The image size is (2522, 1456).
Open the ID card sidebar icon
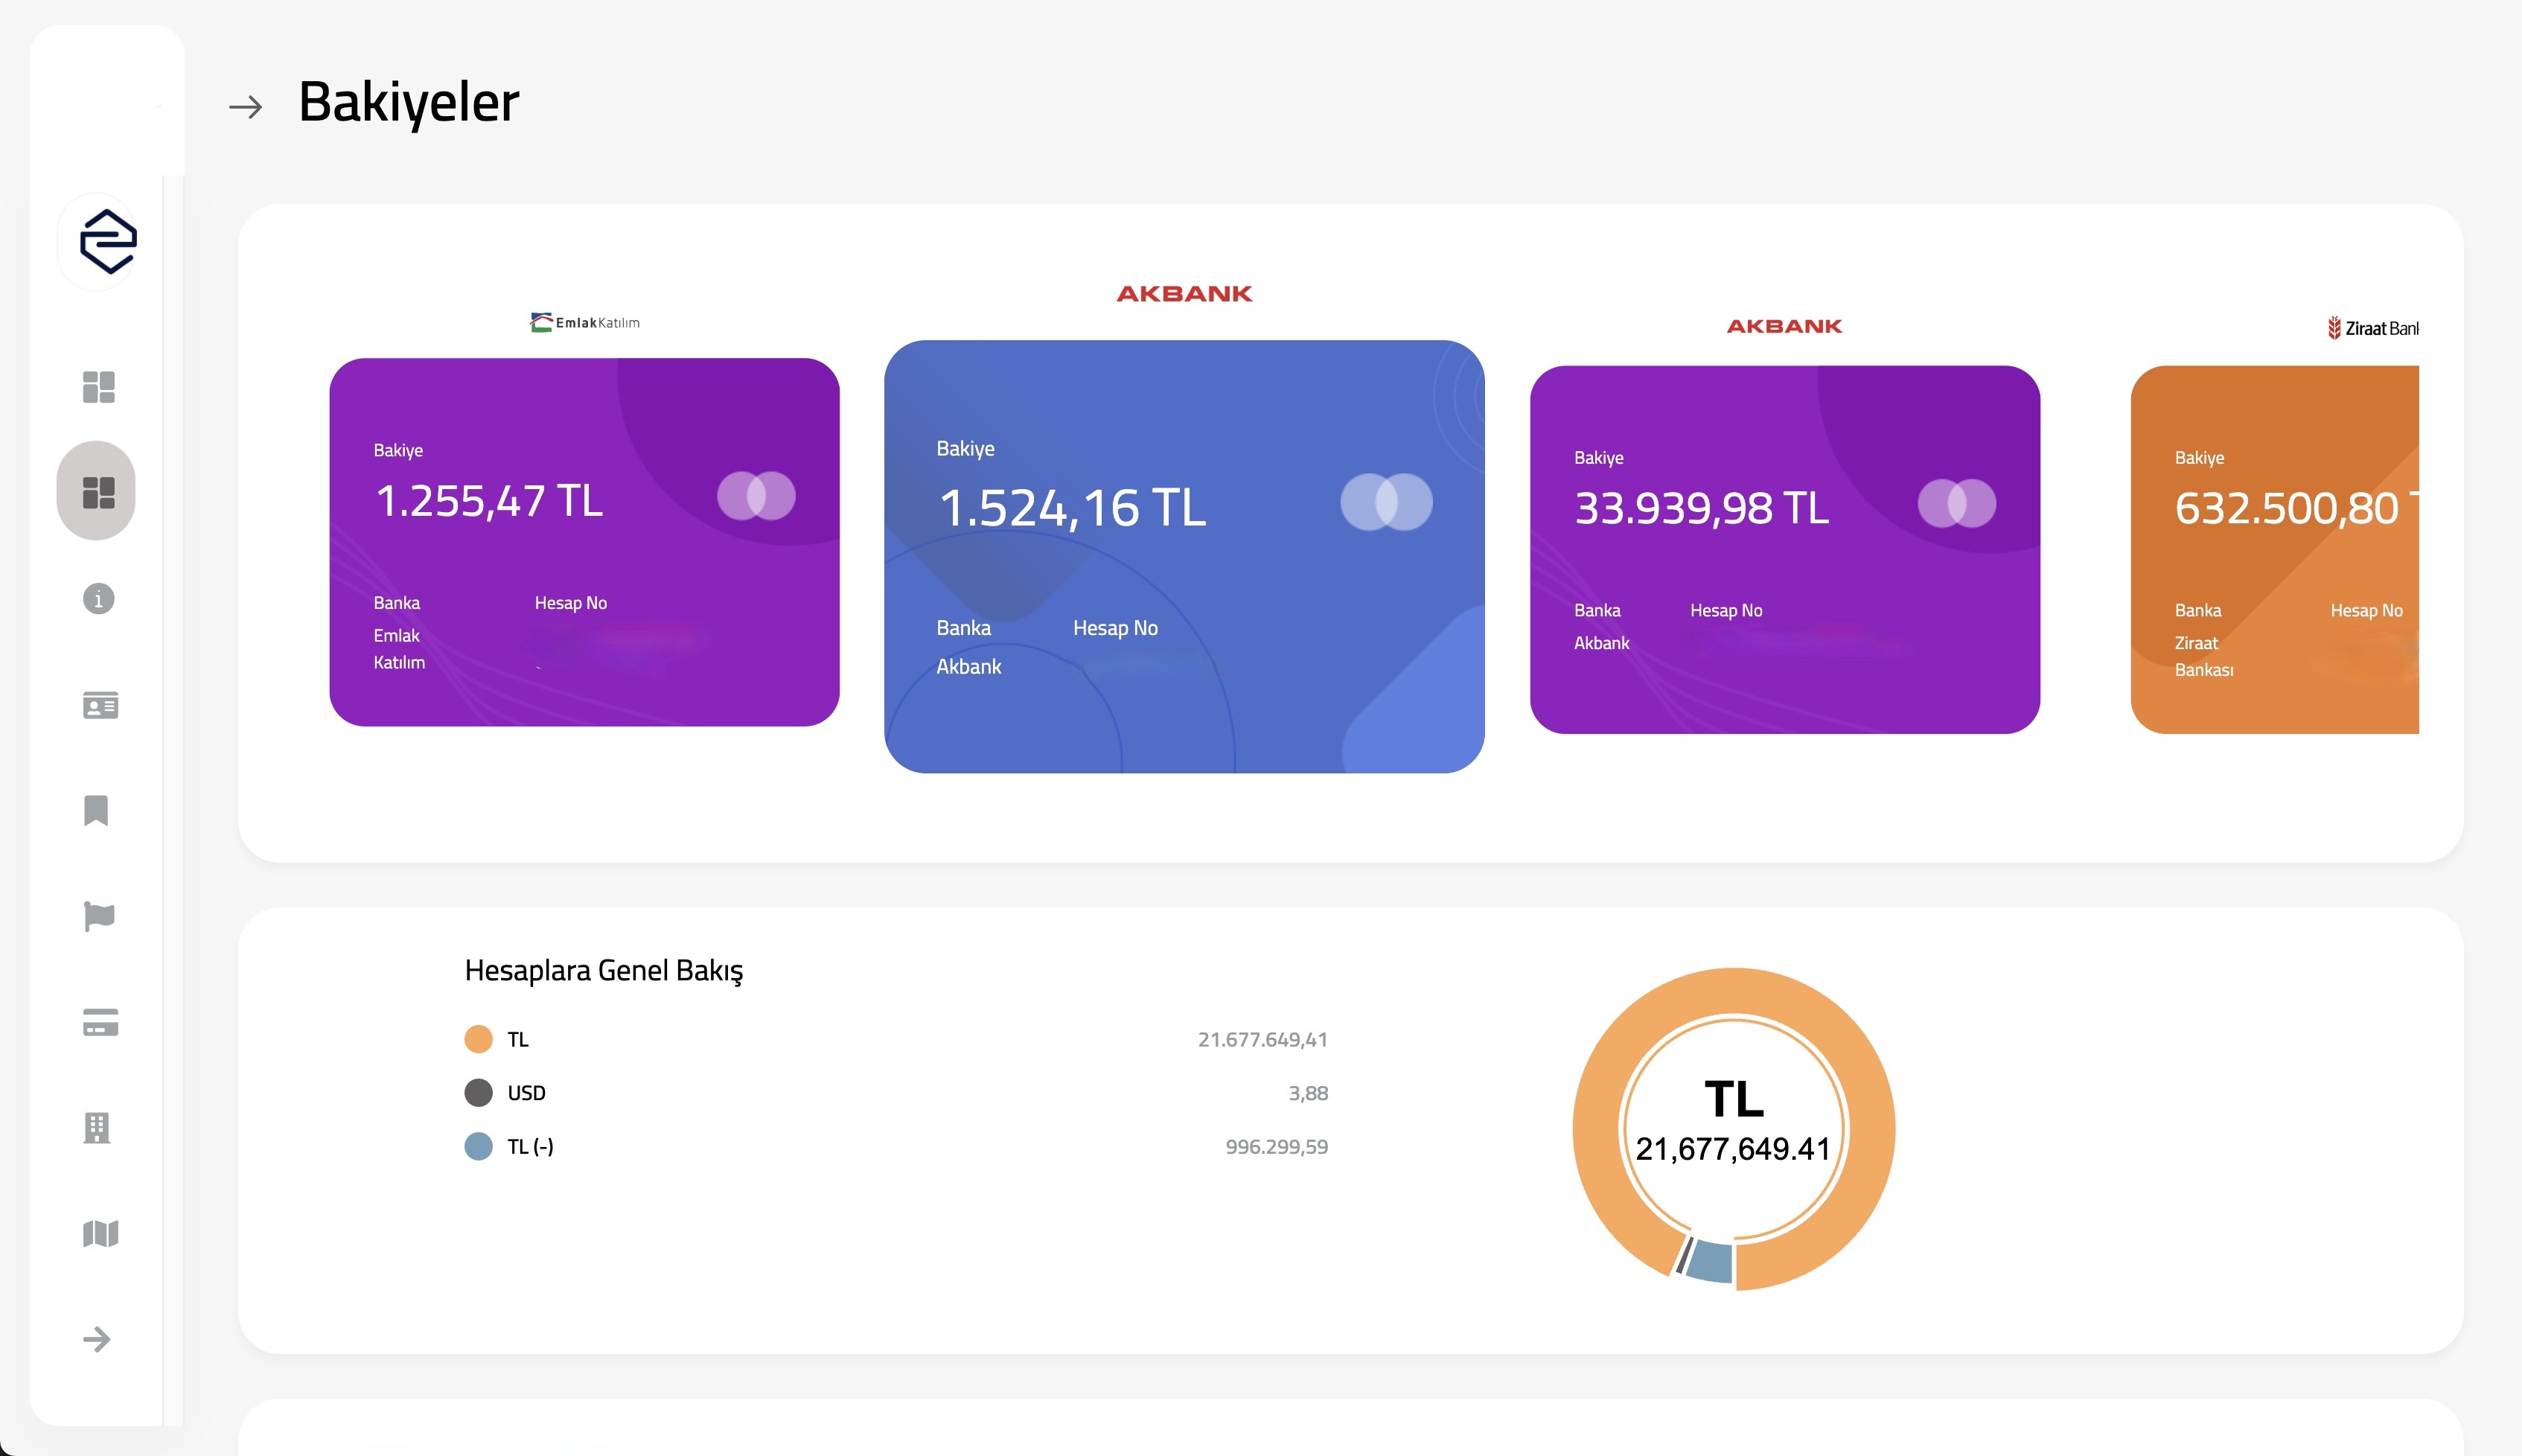coord(100,705)
